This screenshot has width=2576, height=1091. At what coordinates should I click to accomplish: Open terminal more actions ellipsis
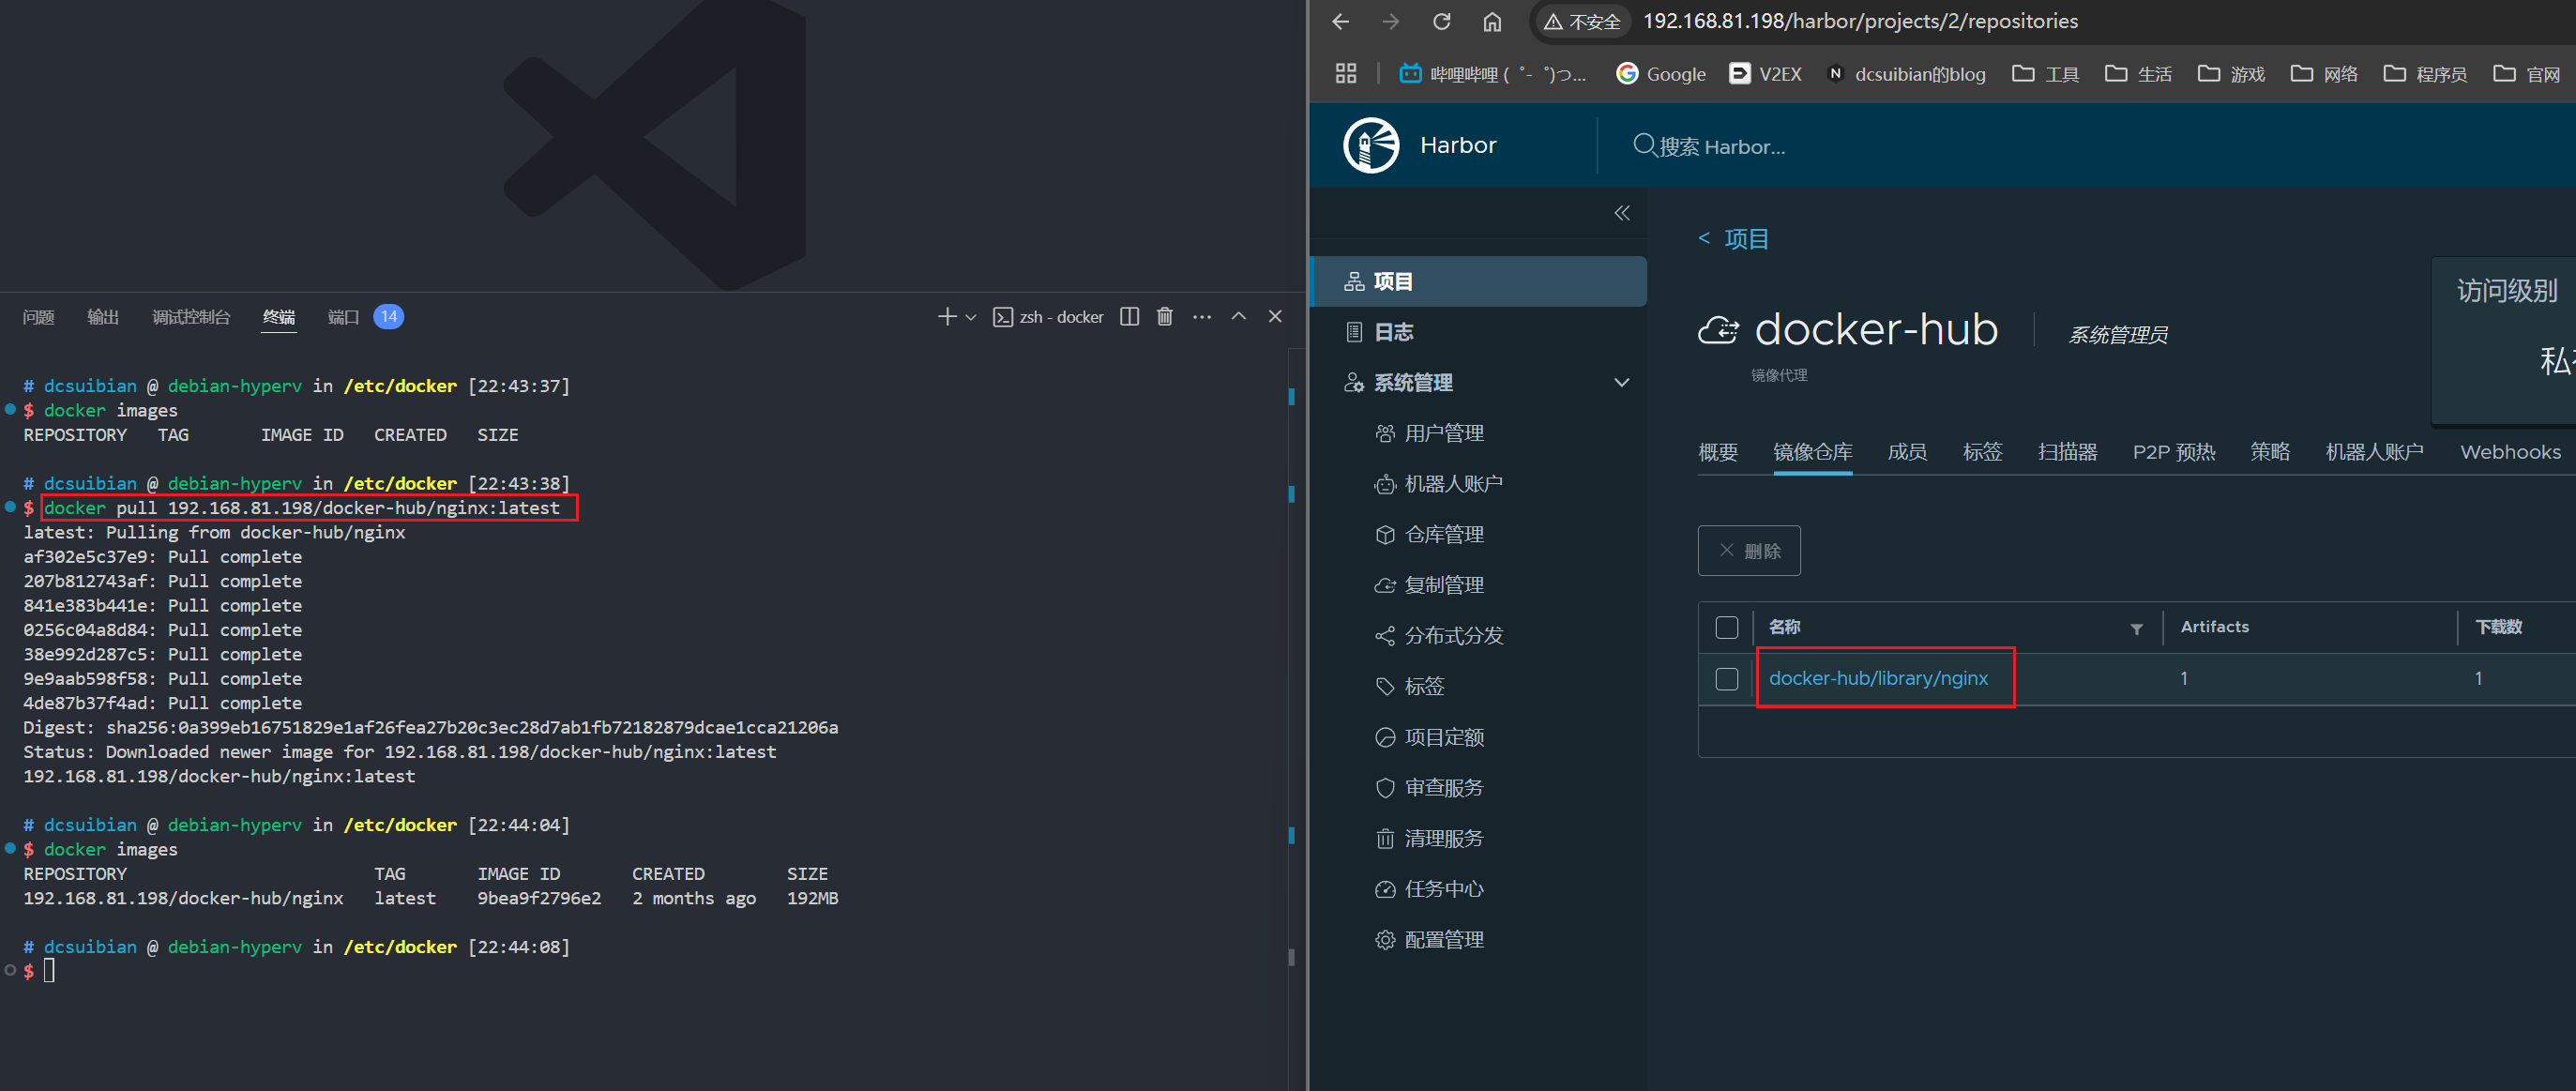click(x=1202, y=317)
